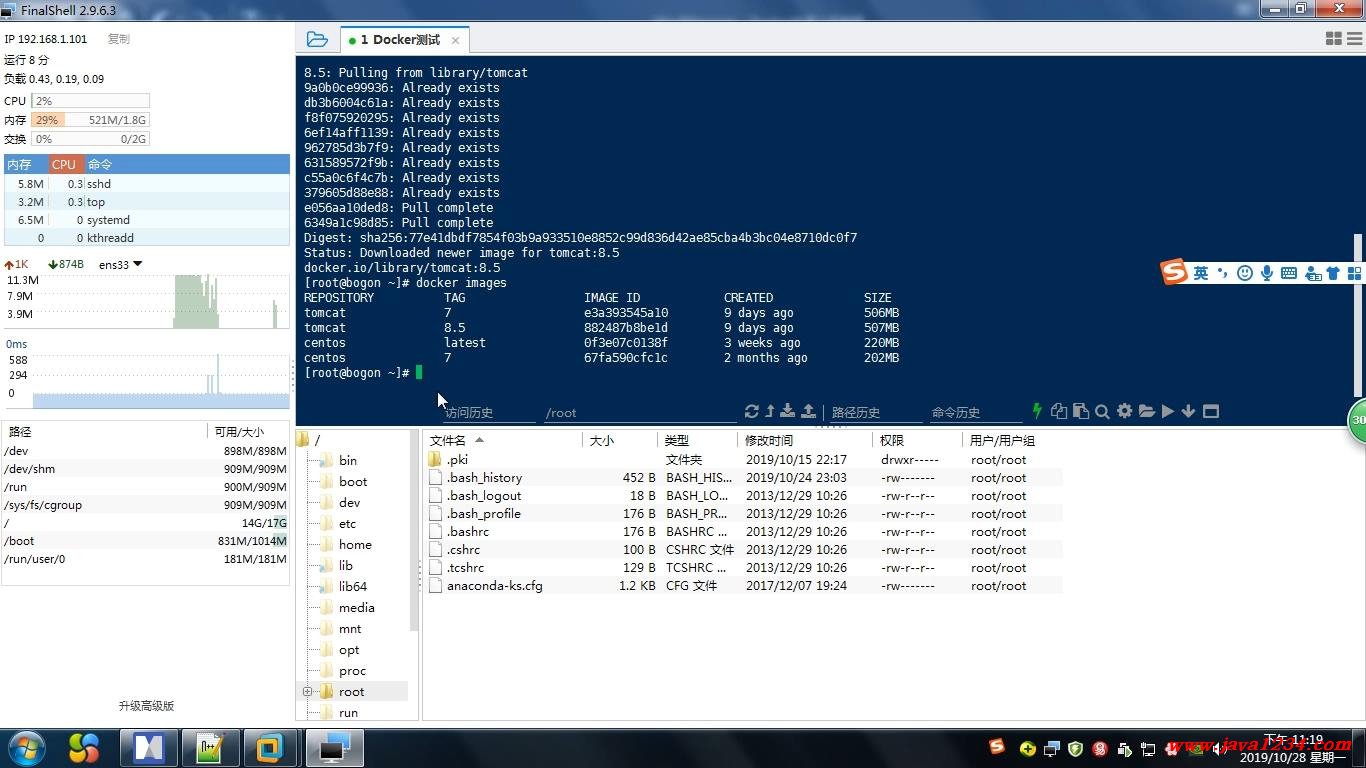This screenshot has width=1366, height=768.
Task: Open the ens33 network interface dropdown
Action: pos(121,264)
